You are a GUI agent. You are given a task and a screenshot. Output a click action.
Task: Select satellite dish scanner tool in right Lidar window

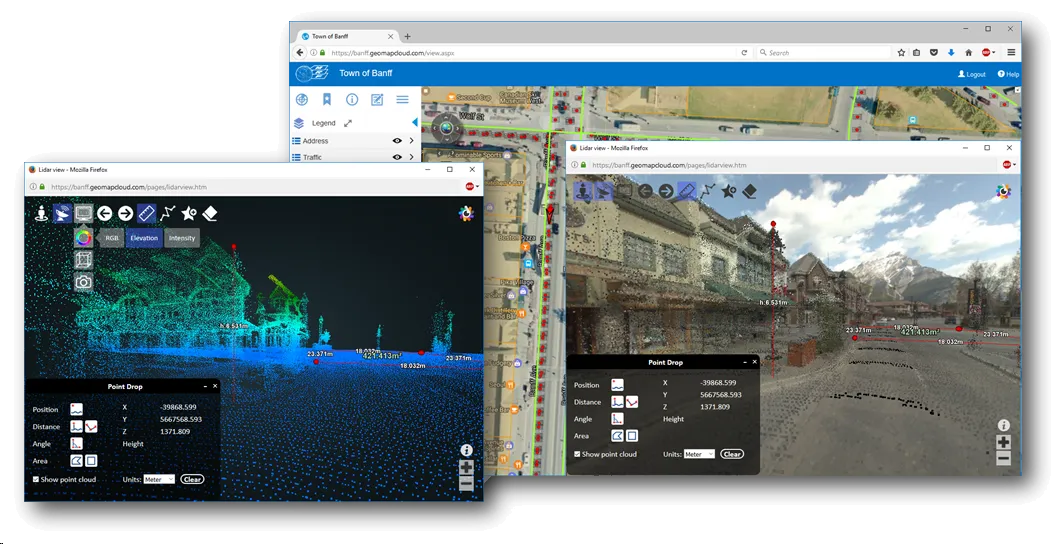coord(604,191)
